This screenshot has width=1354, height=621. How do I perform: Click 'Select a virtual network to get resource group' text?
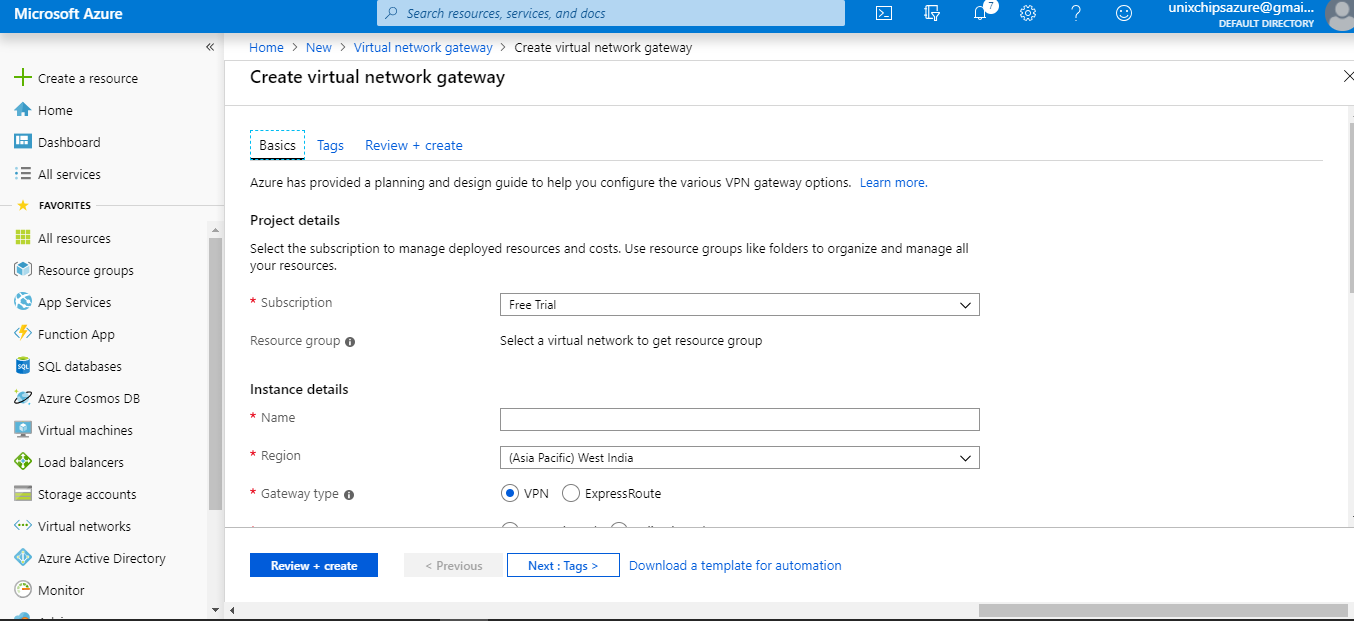(631, 341)
